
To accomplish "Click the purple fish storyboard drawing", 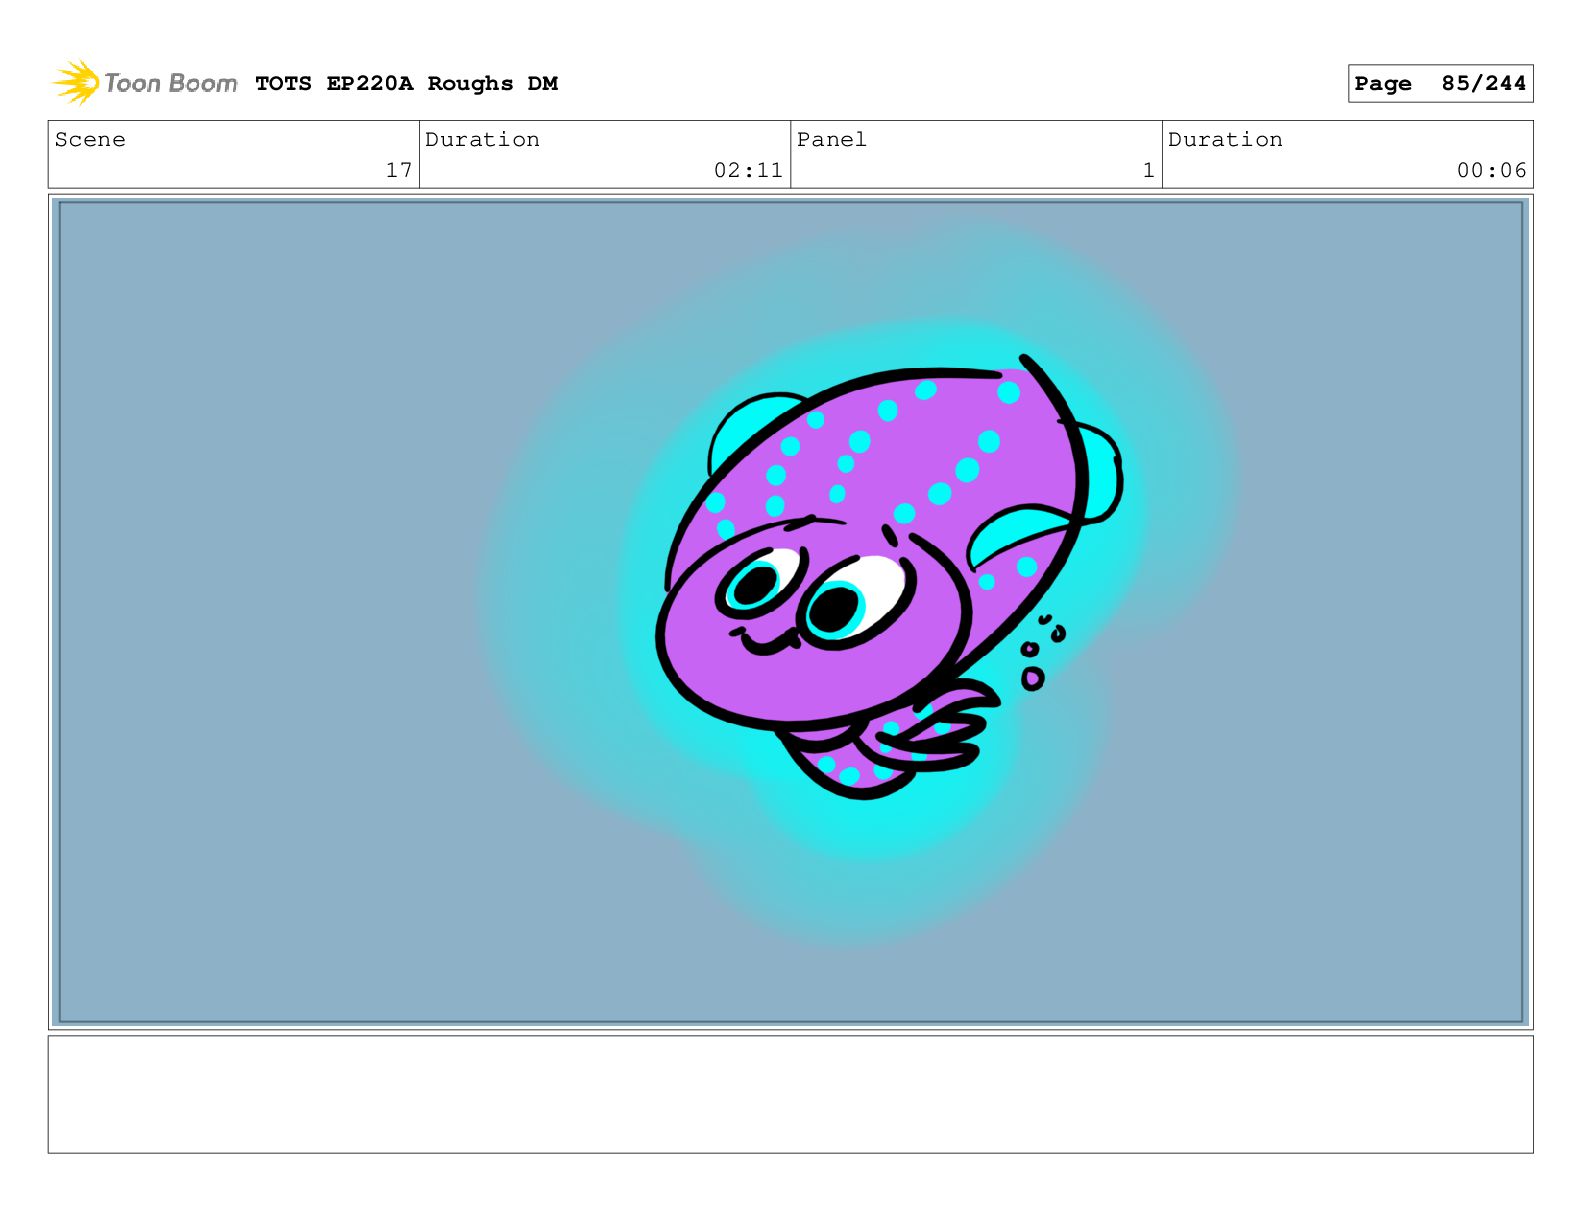I will [x=888, y=577].
